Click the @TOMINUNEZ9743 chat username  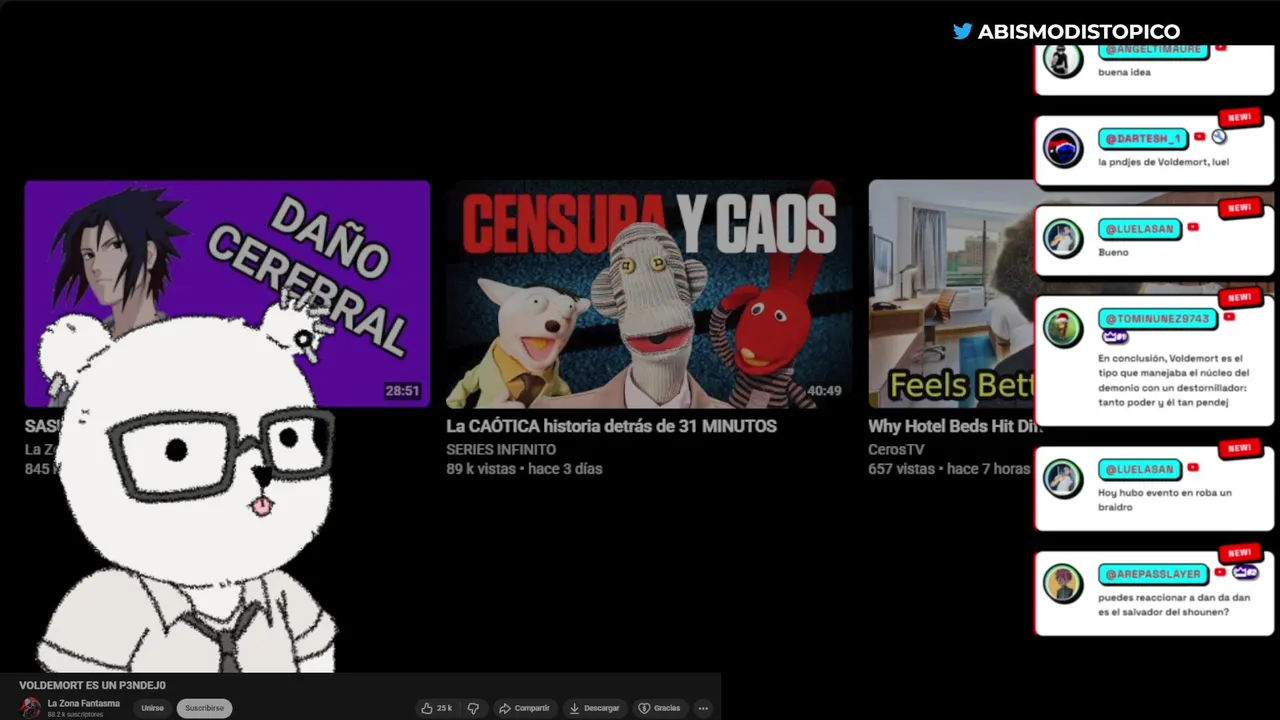(x=1157, y=319)
